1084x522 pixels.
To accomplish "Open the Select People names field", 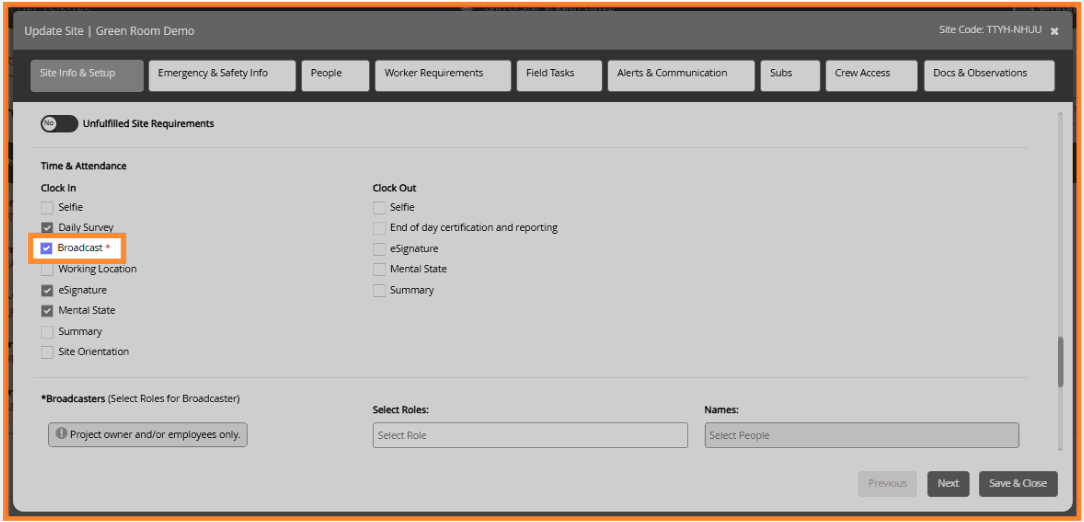I will point(861,436).
